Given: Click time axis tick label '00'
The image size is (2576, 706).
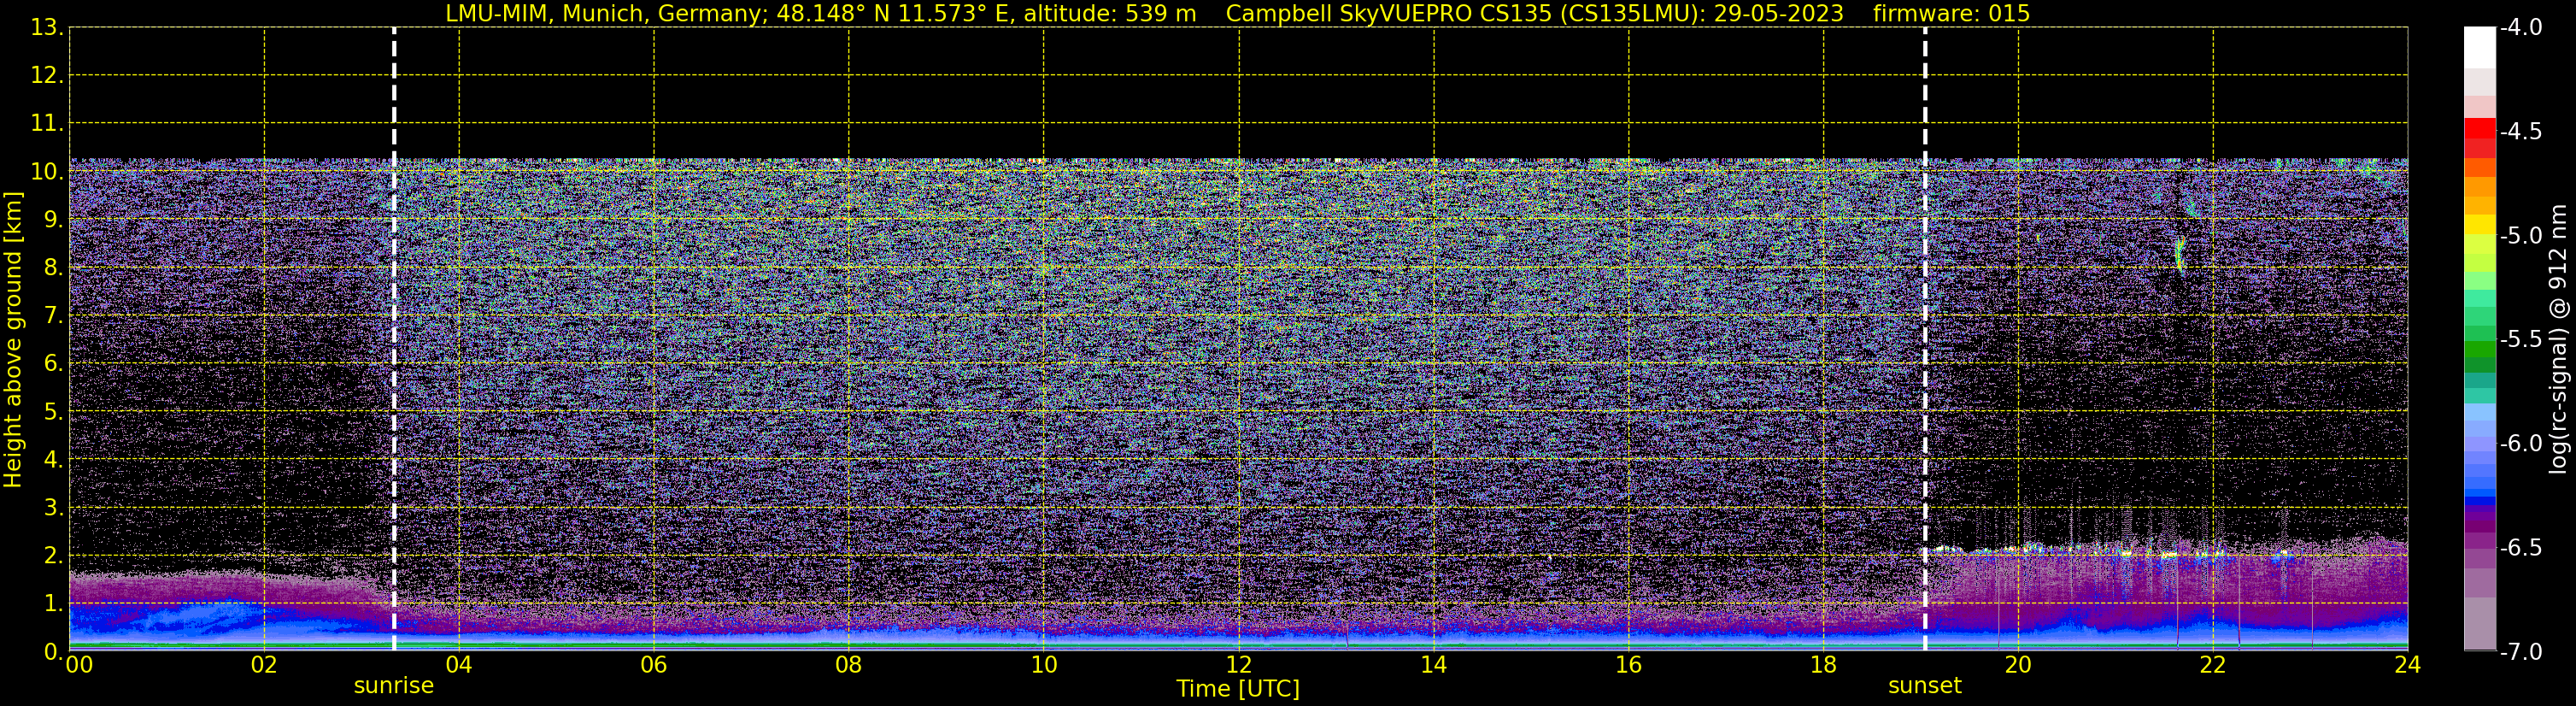Looking at the screenshot, I should pos(79,665).
